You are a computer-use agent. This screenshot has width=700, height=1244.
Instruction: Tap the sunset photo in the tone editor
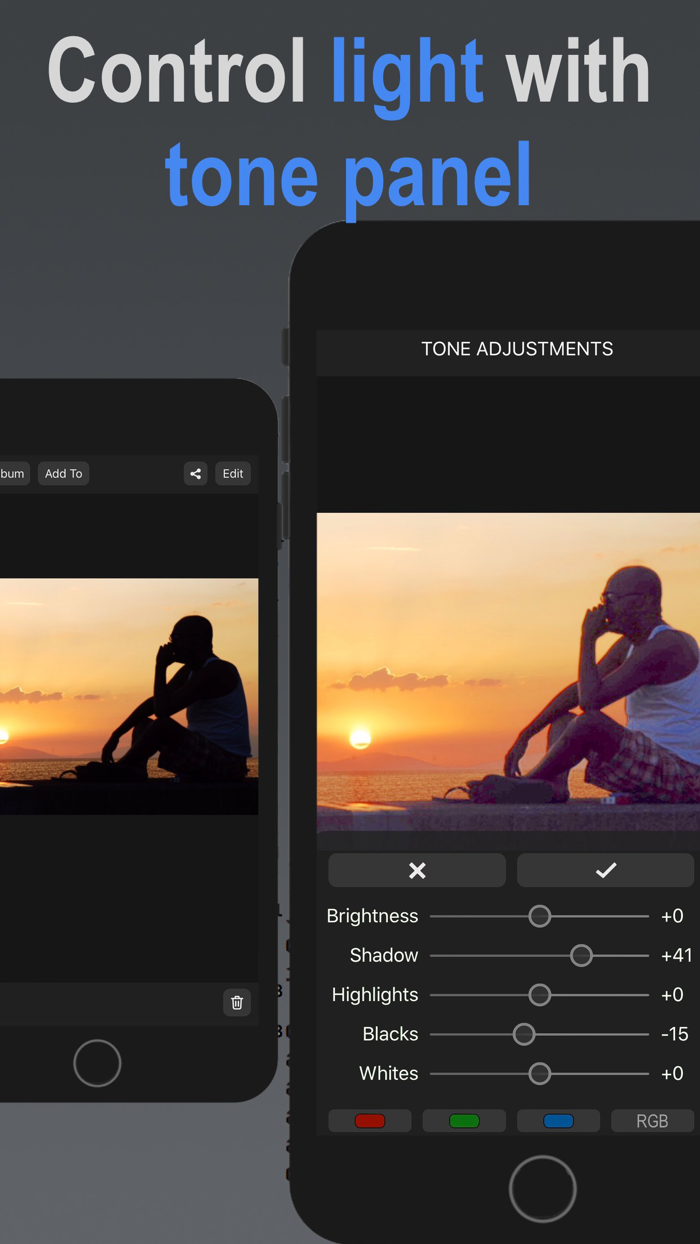click(508, 672)
